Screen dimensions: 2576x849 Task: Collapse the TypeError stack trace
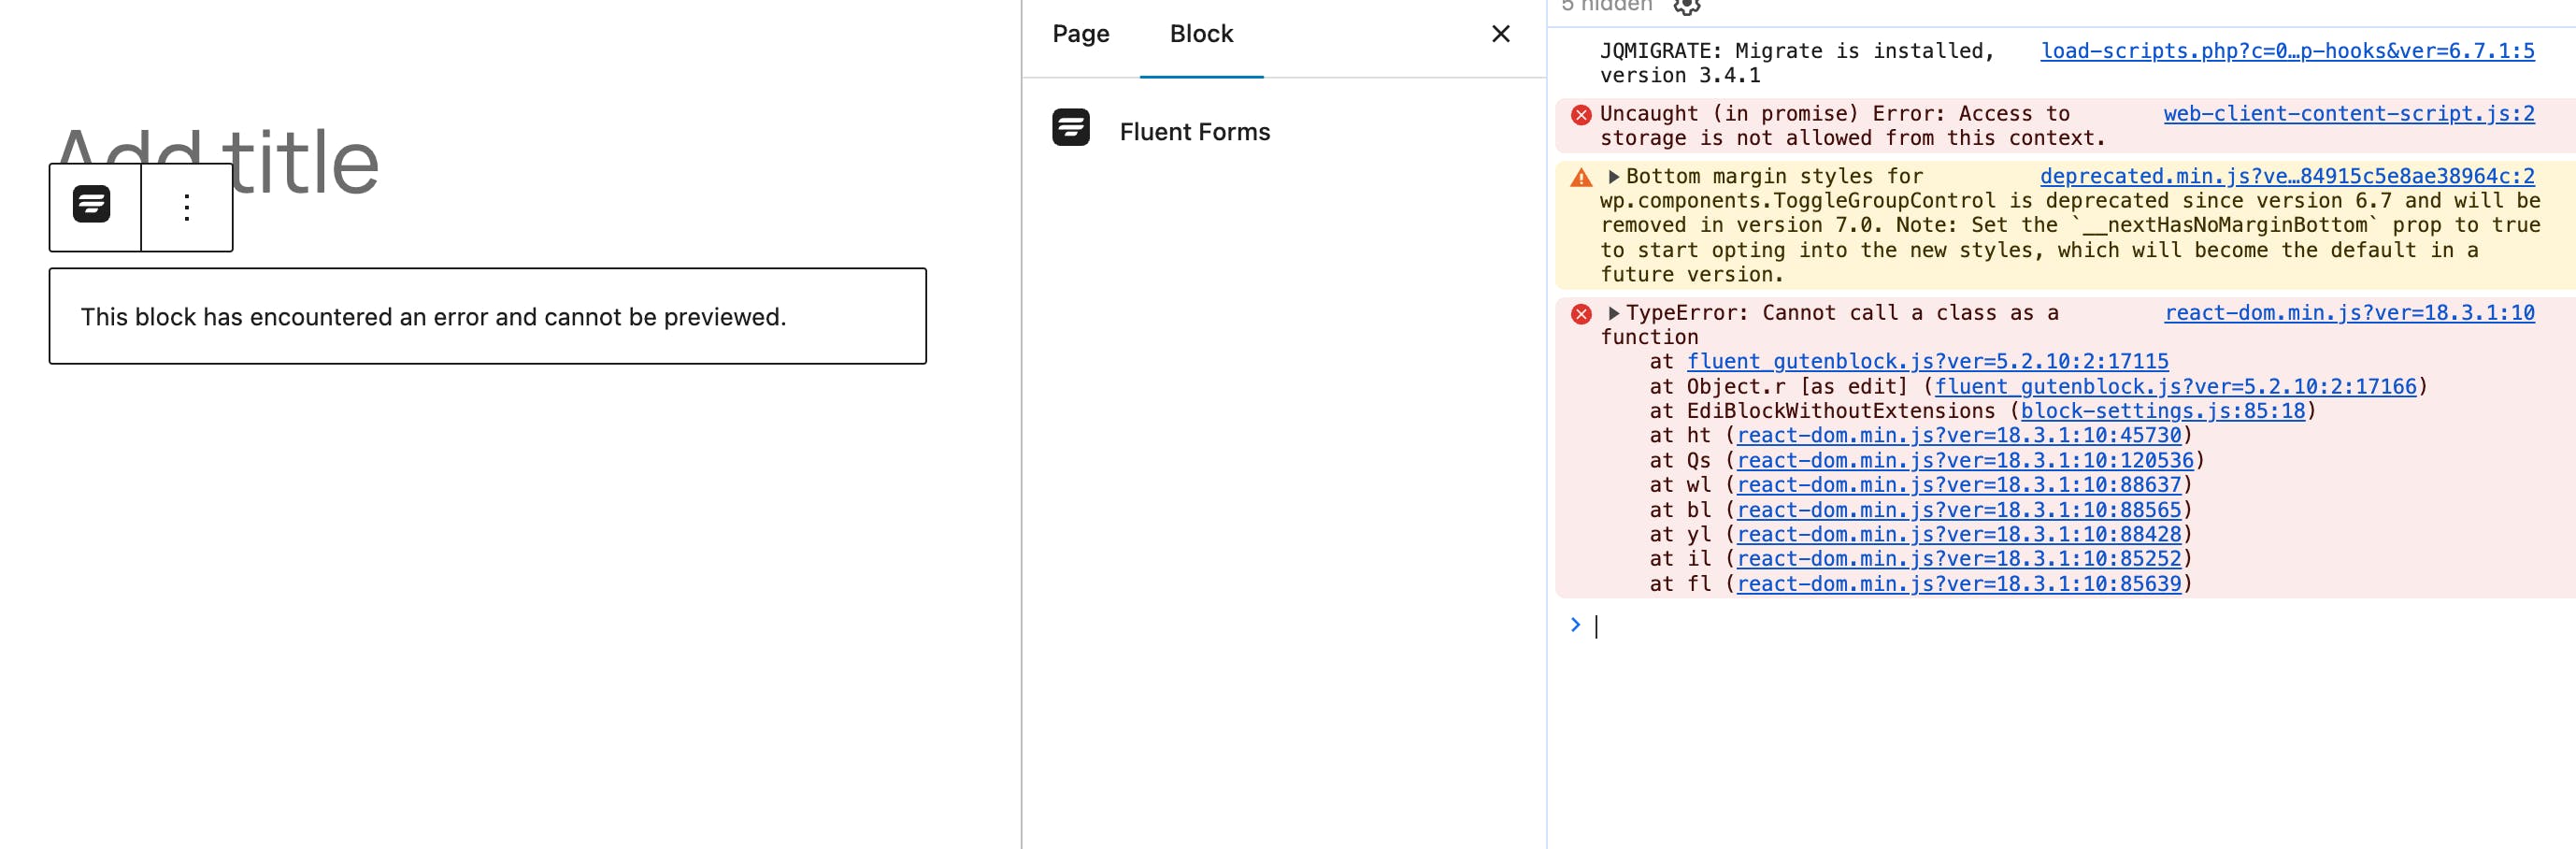[x=1613, y=314]
